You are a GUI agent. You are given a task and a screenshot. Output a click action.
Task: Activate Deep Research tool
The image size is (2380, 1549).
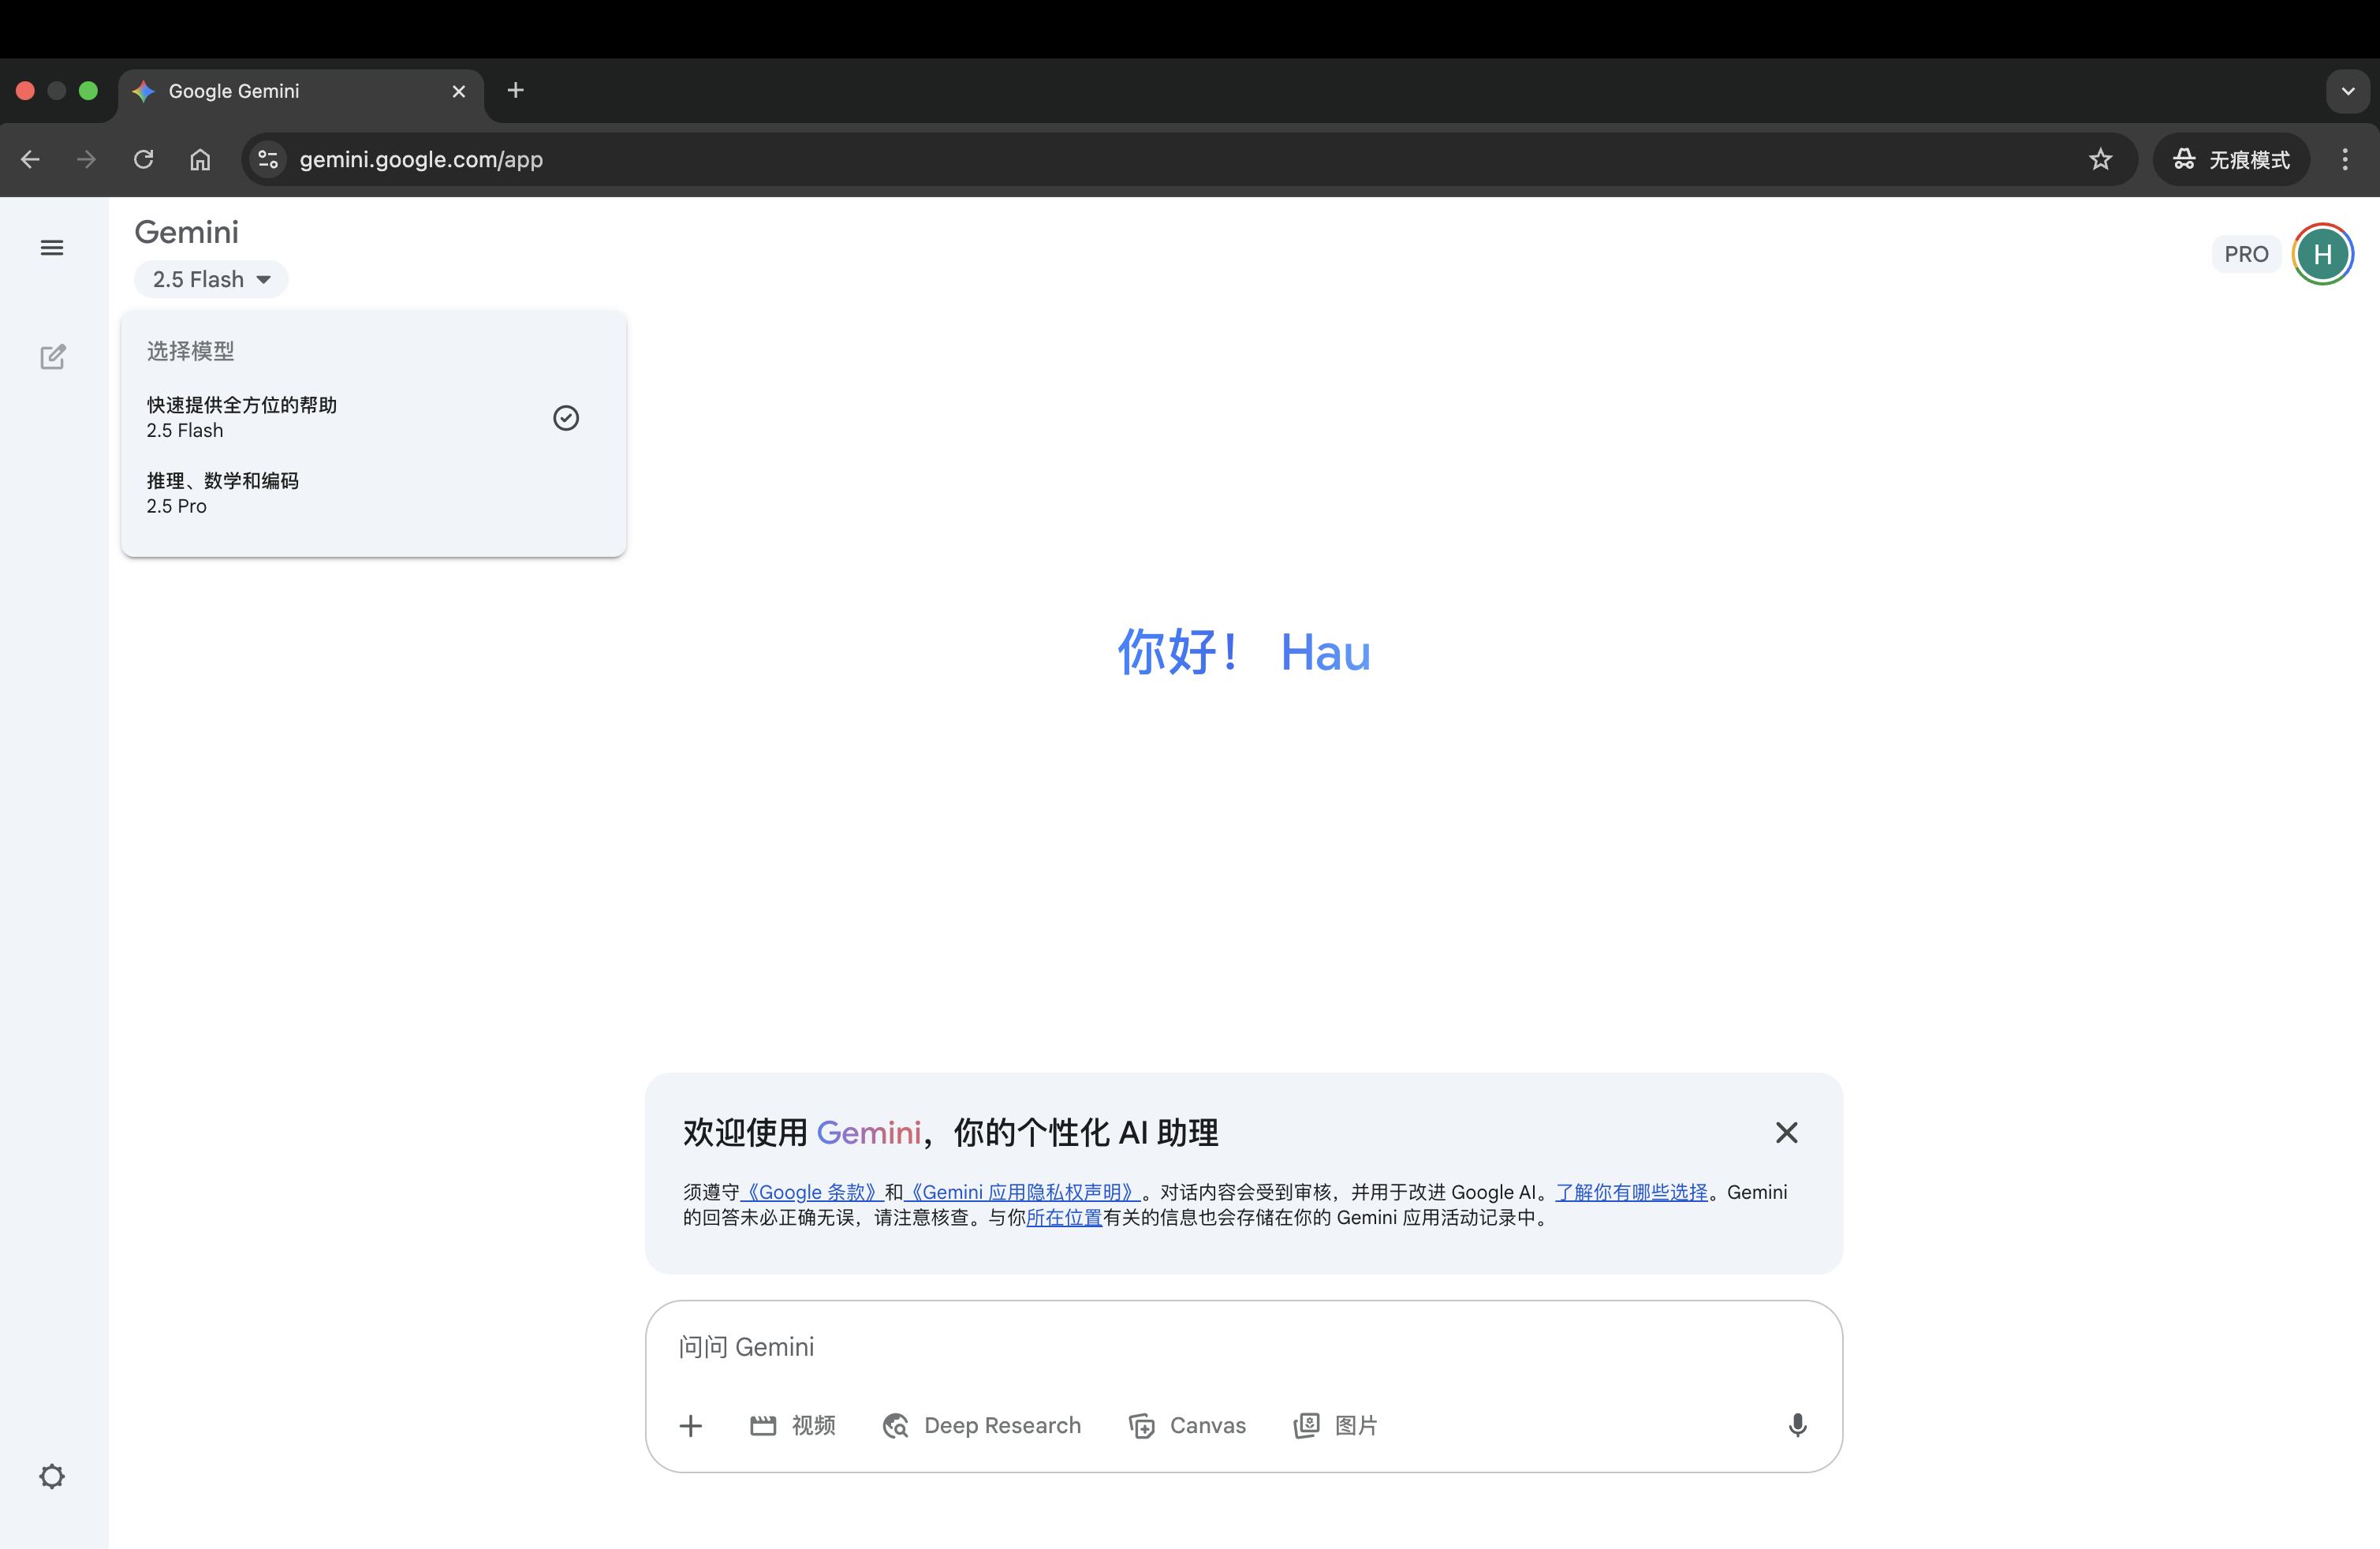[x=982, y=1425]
